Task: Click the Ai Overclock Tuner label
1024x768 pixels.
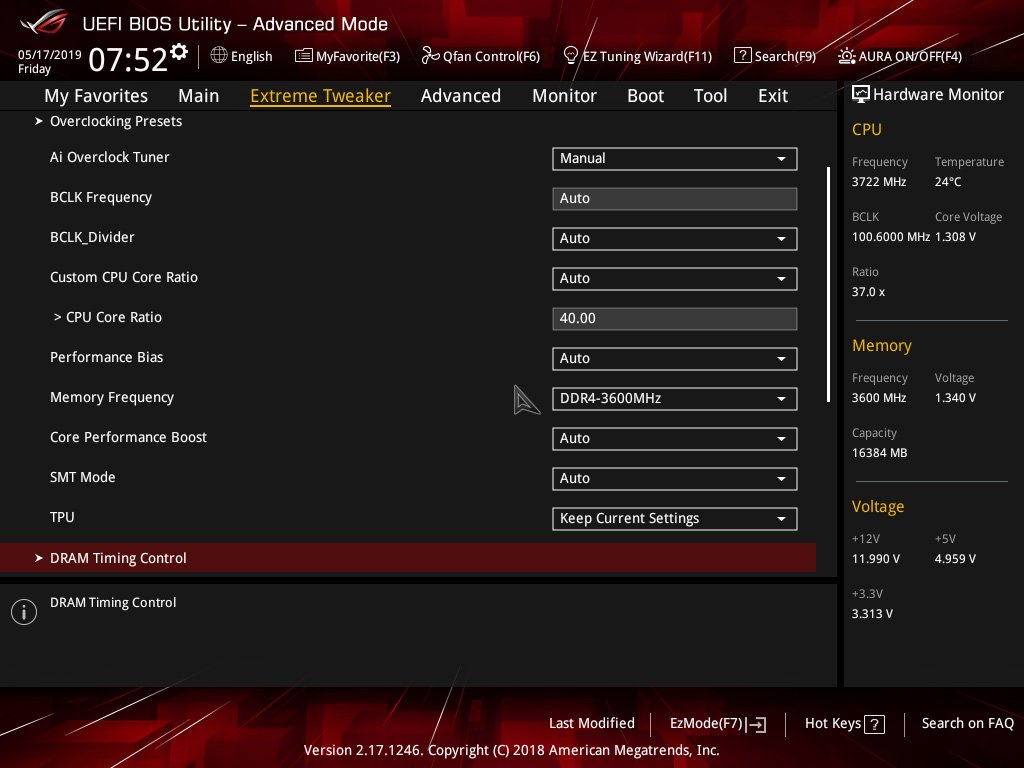Action: (x=110, y=157)
